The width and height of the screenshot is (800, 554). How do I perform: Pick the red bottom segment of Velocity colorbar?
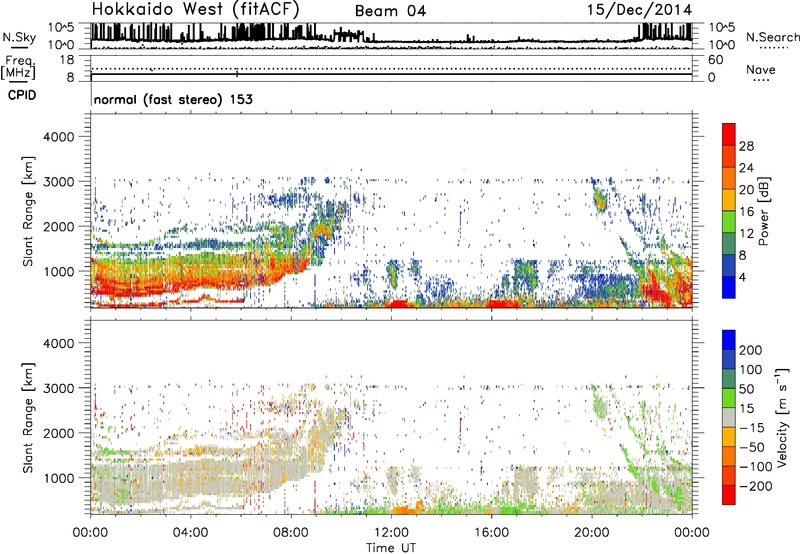click(x=729, y=495)
